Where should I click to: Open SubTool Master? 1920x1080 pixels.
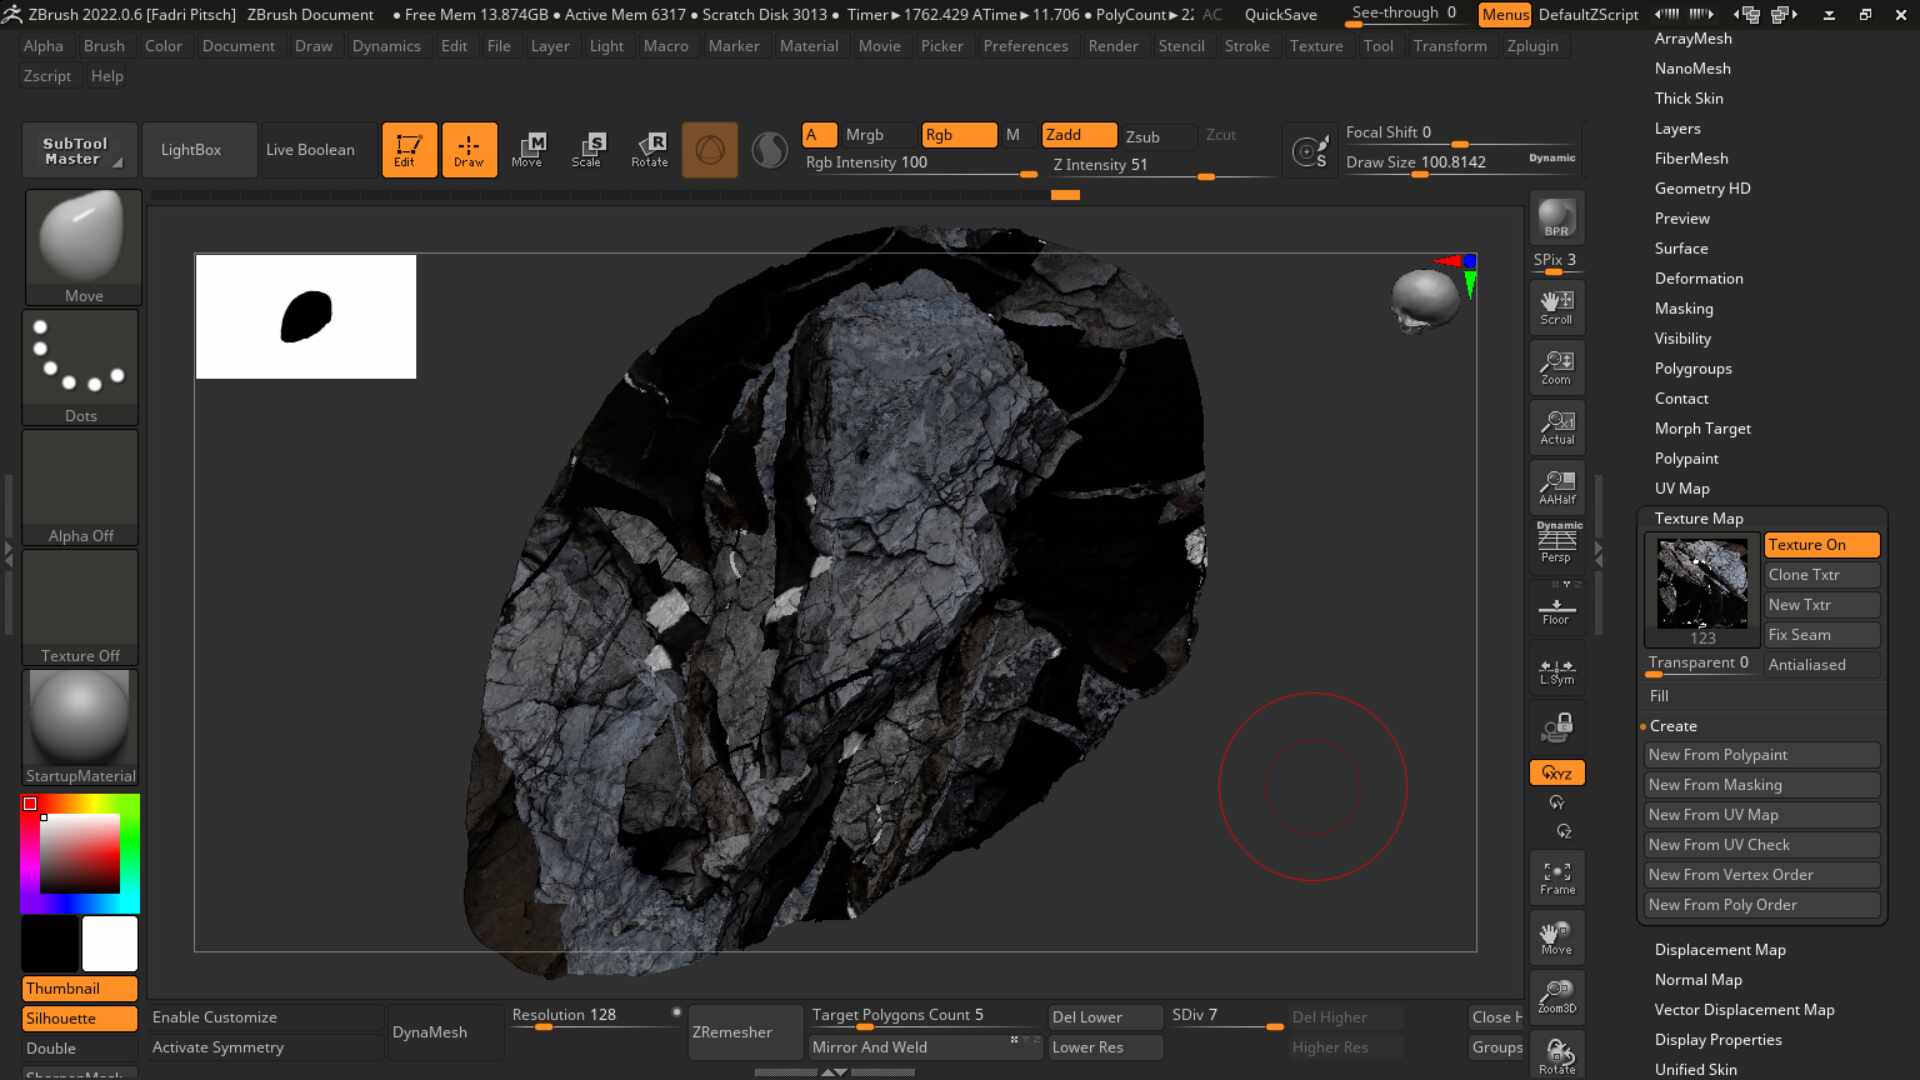(x=79, y=149)
